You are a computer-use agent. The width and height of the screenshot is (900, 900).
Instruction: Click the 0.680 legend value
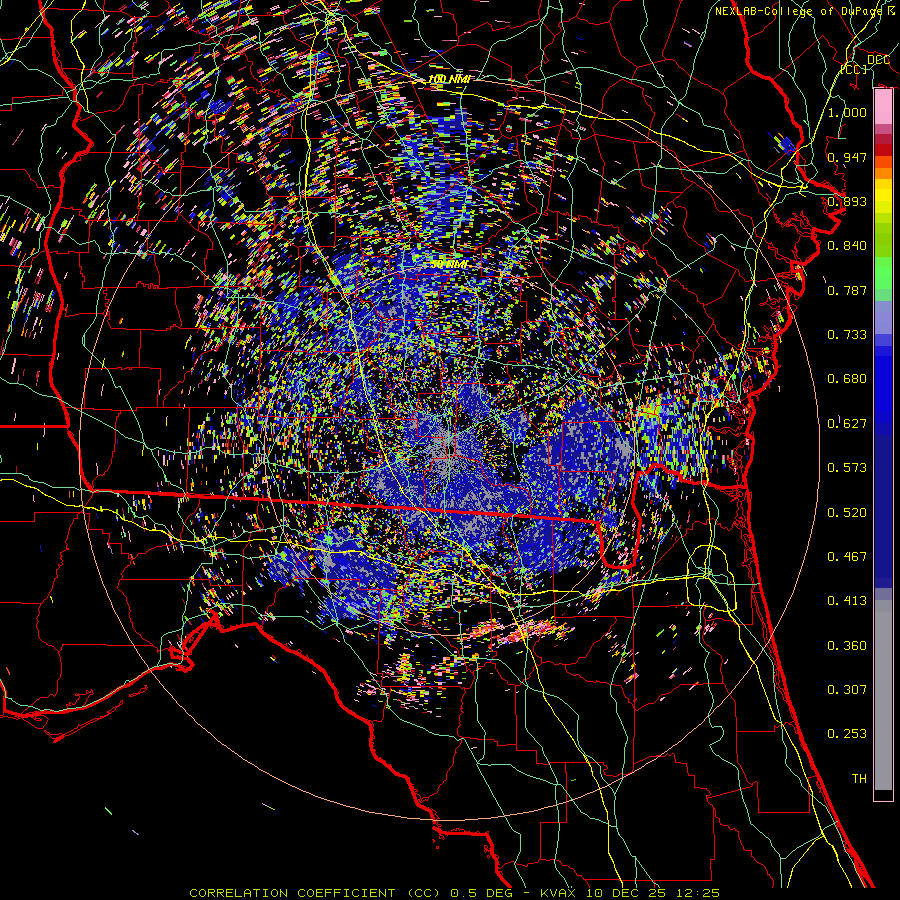847,378
